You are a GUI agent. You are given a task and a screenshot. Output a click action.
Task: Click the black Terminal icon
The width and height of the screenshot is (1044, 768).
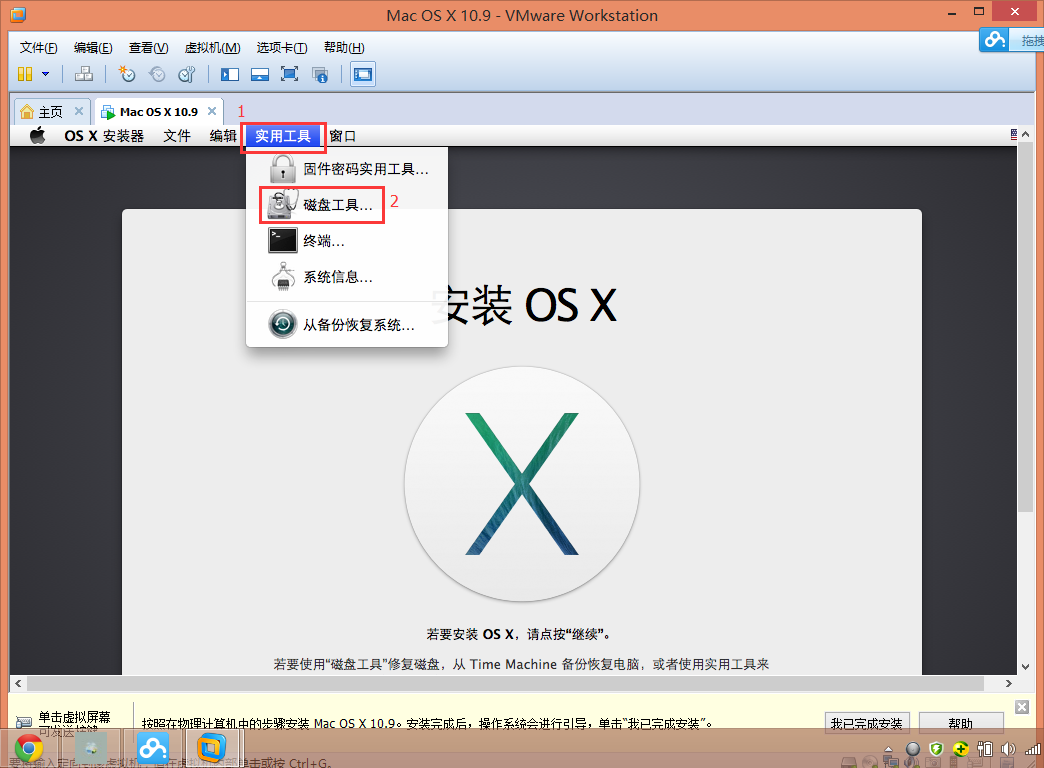[x=282, y=240]
